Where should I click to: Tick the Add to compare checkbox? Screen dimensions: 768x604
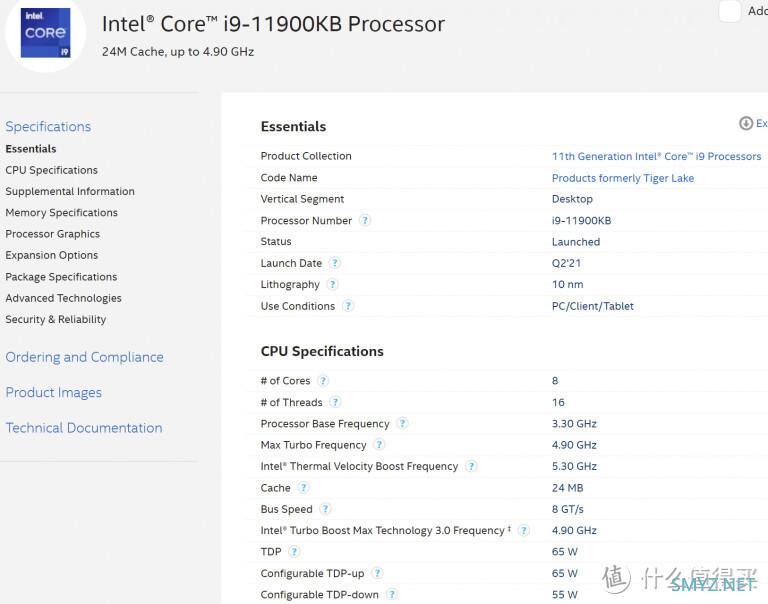coord(730,11)
